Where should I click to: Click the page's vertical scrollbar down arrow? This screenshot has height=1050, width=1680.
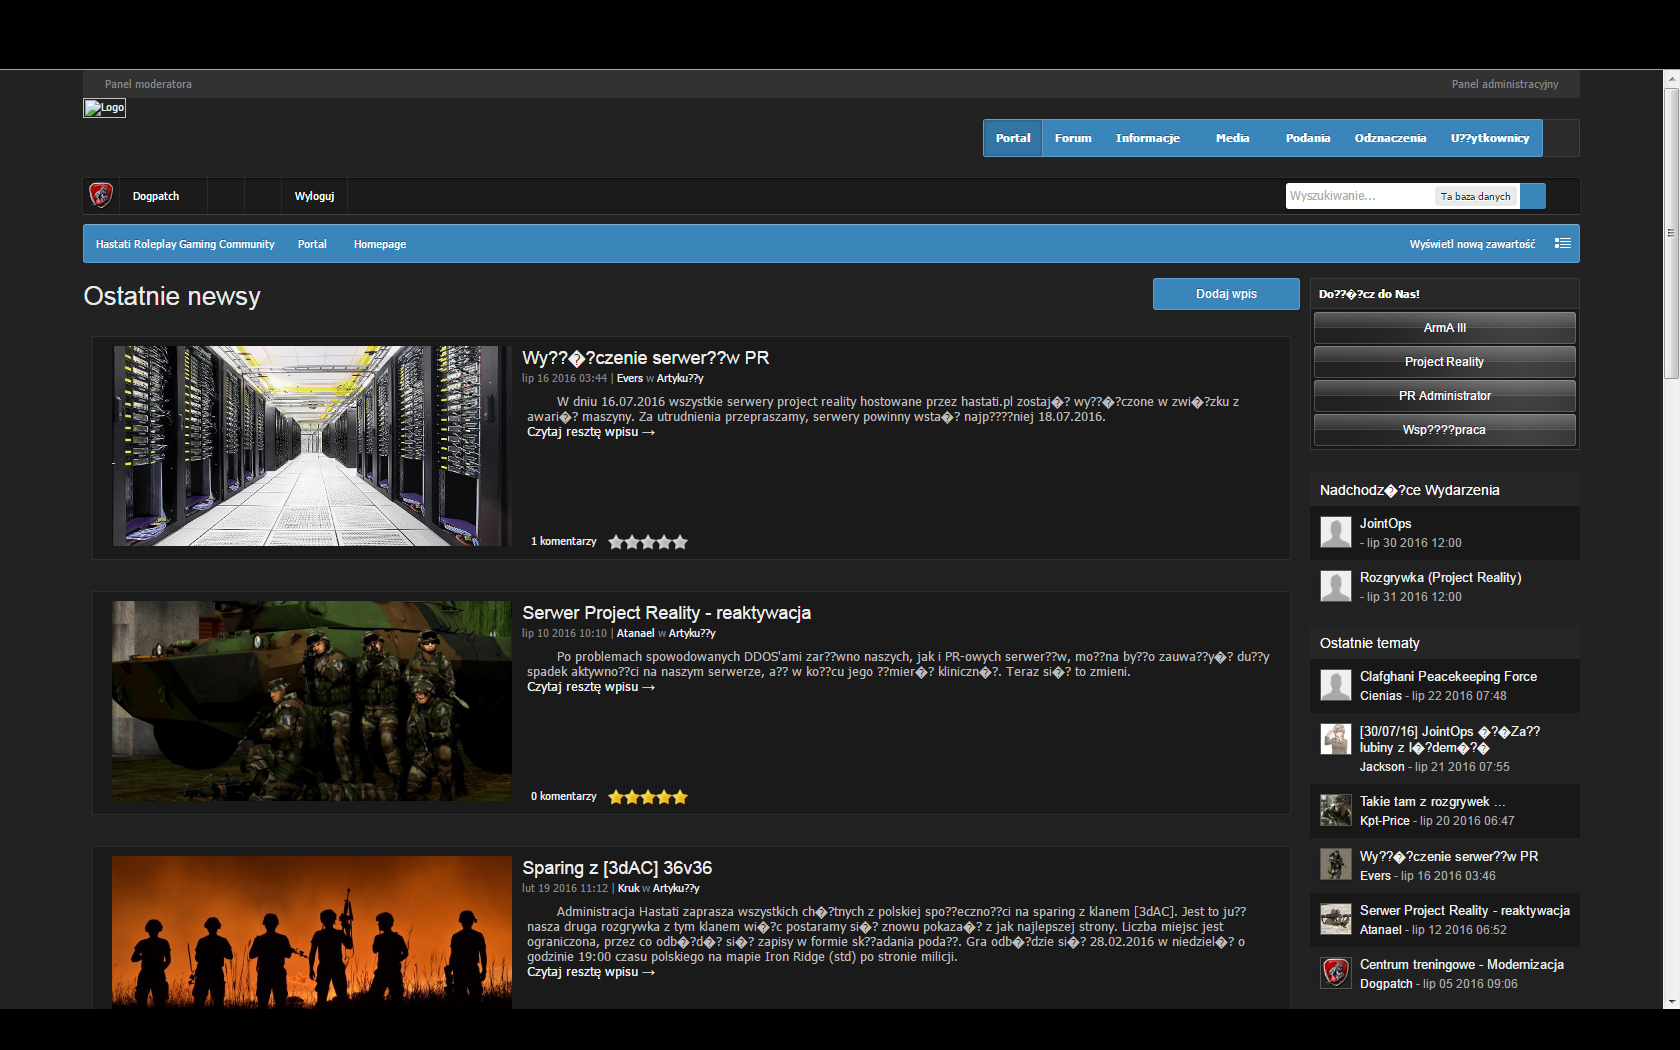click(1671, 1001)
